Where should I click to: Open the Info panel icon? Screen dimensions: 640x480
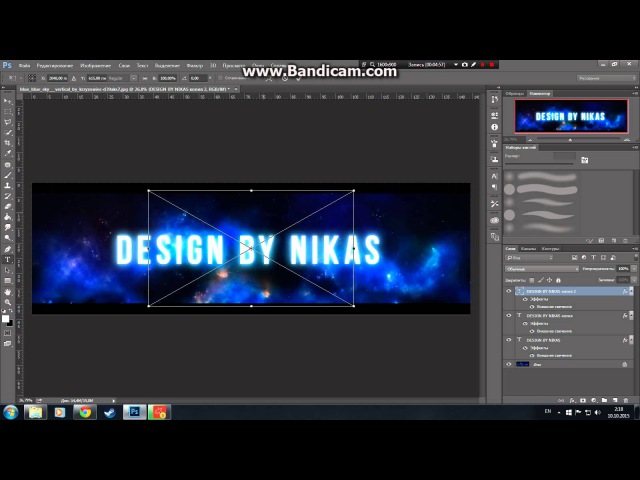(494, 127)
